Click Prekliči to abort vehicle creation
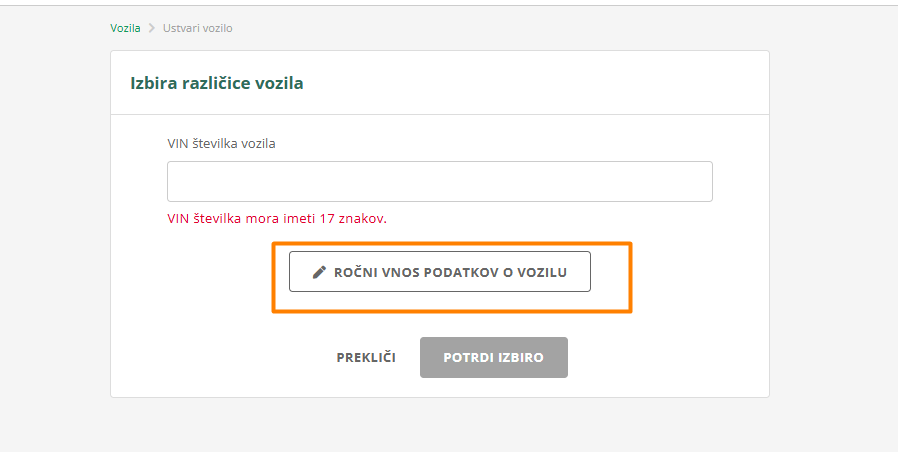This screenshot has height=452, width=898. pos(366,357)
